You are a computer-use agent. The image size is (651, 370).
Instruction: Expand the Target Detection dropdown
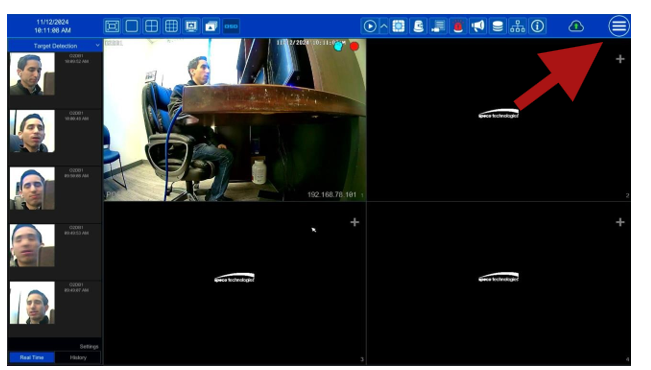pos(98,46)
